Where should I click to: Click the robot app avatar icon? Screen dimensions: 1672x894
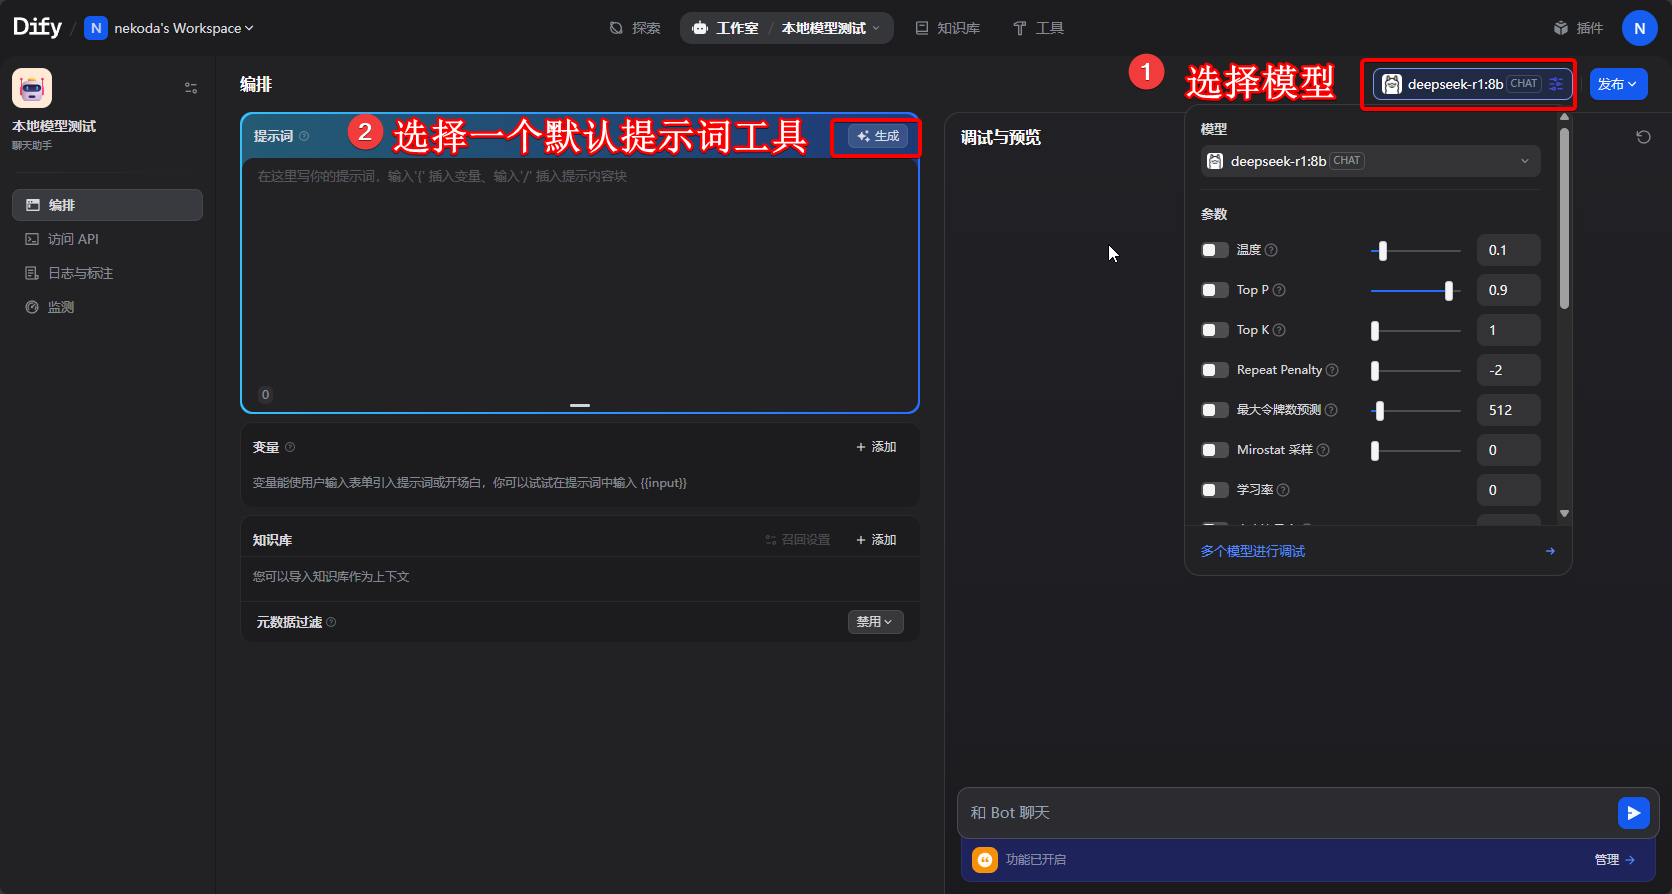click(32, 88)
